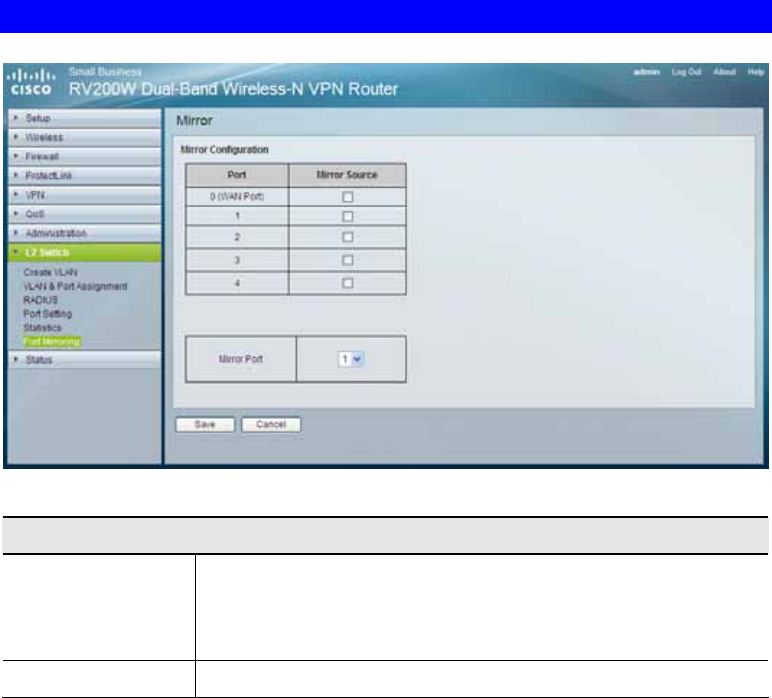Expand the VPN menu
772x698 pixels.
[85, 195]
